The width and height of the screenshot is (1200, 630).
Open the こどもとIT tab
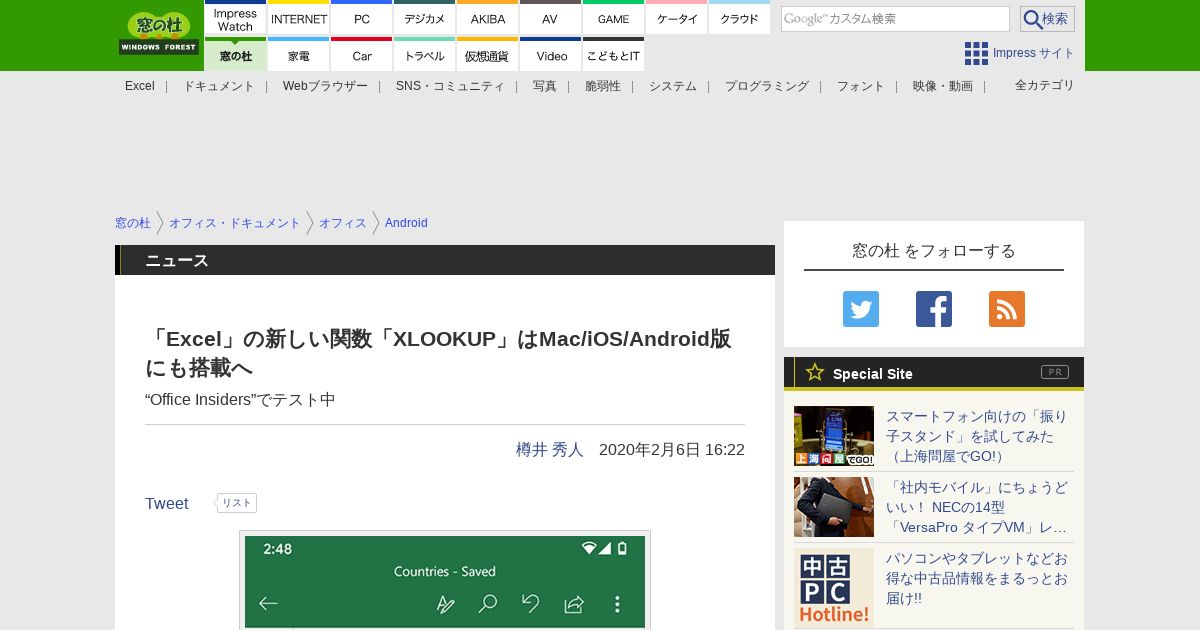point(613,55)
